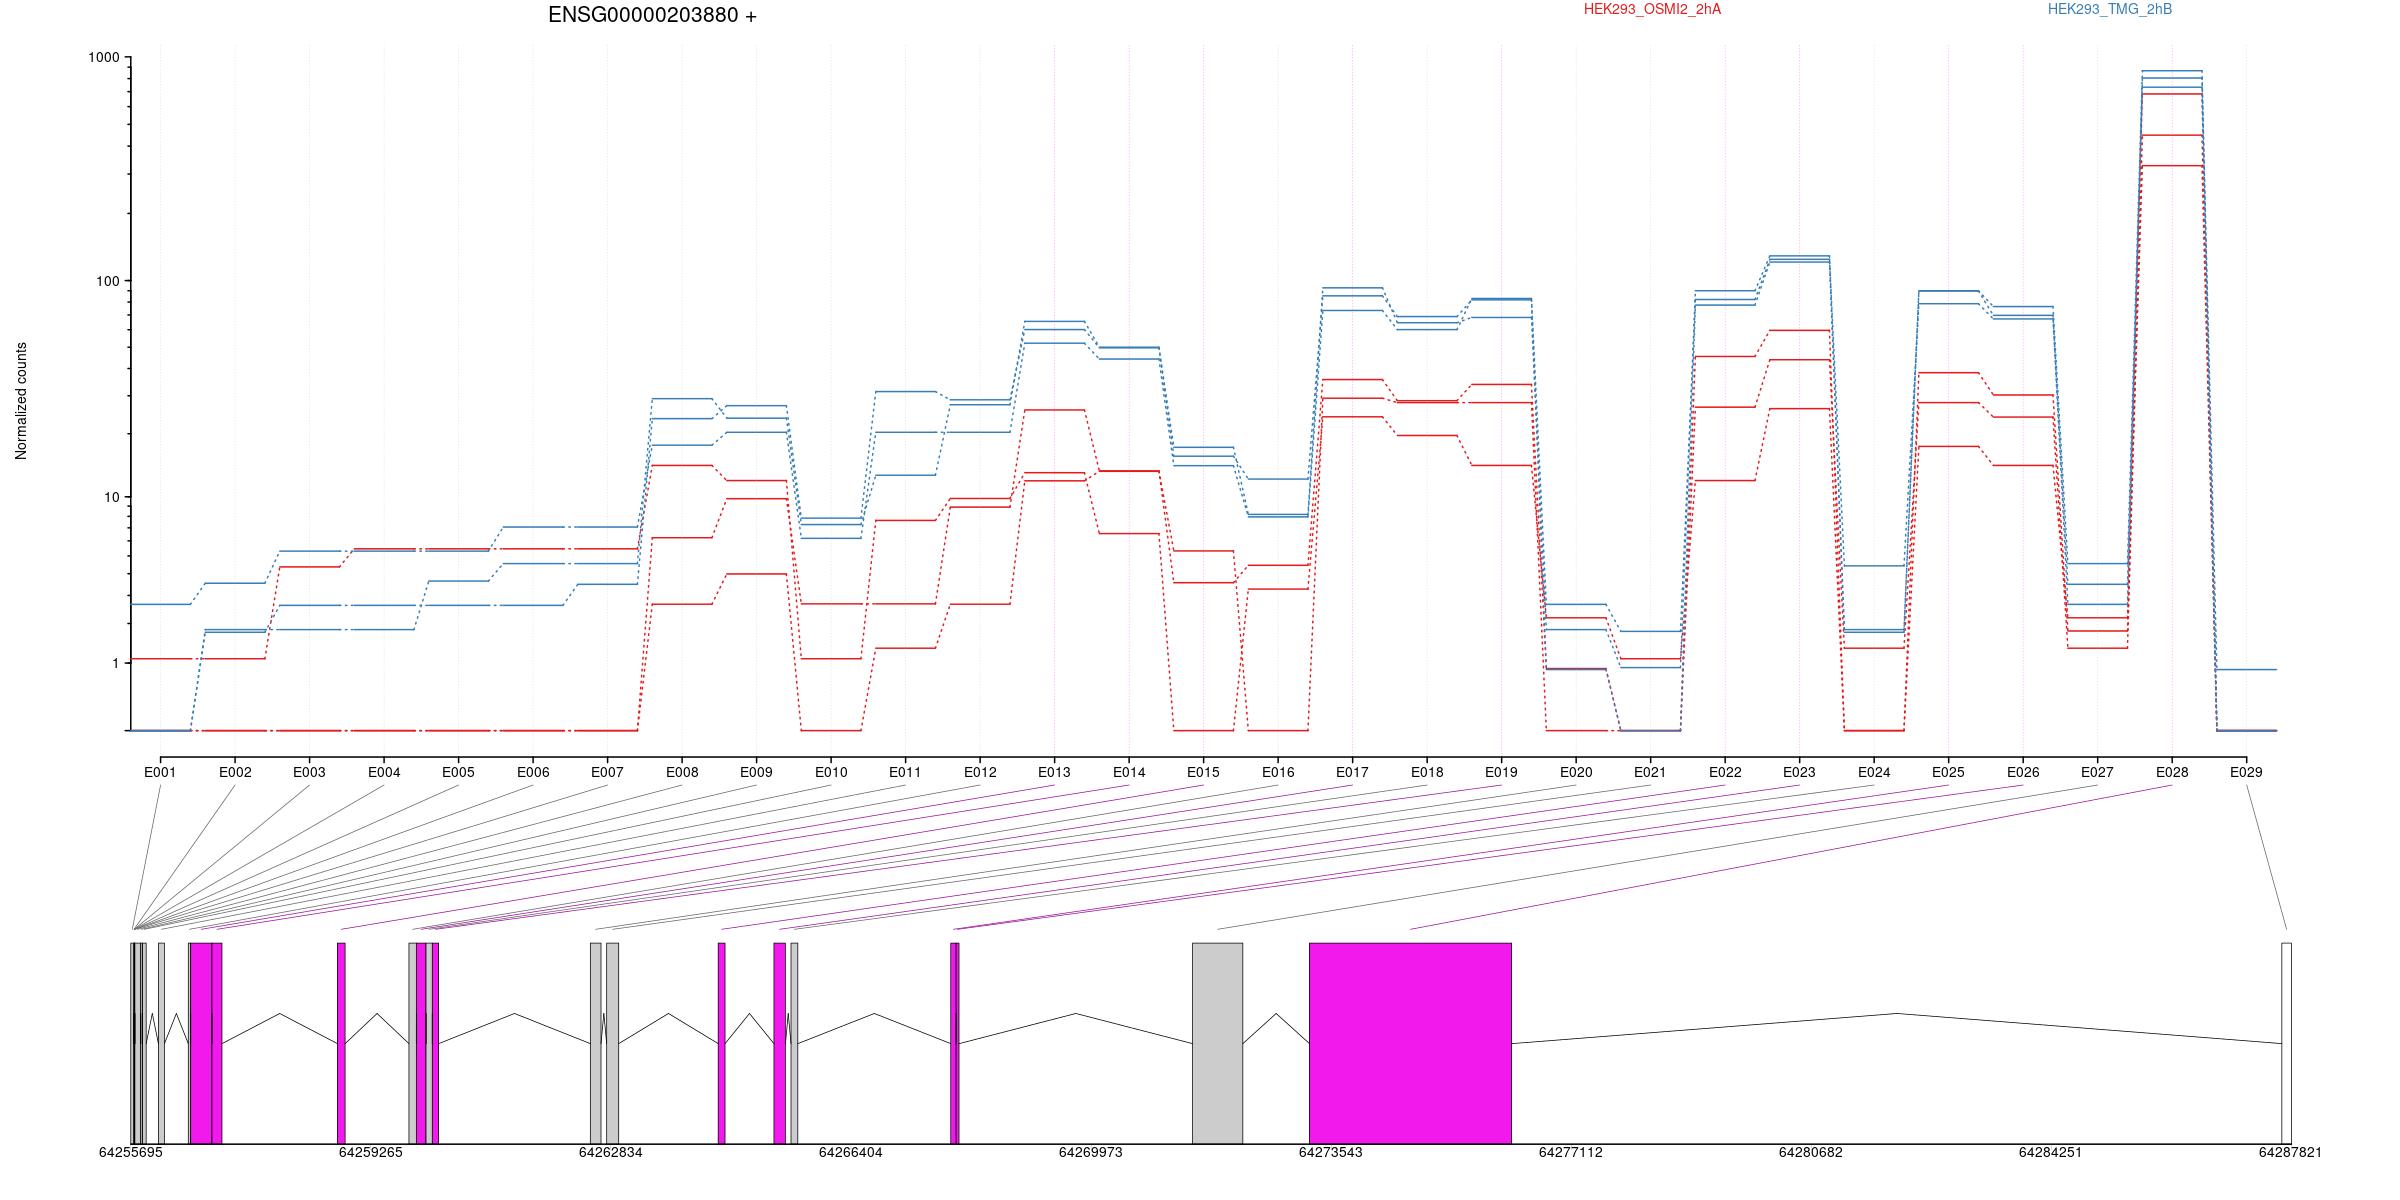The width and height of the screenshot is (2400, 1200).
Task: Click genomic coordinate 64255695
Action: [130, 1152]
